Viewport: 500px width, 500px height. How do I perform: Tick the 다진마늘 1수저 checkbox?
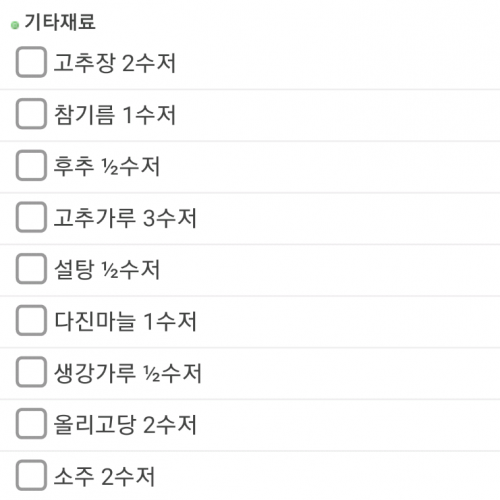(x=31, y=320)
